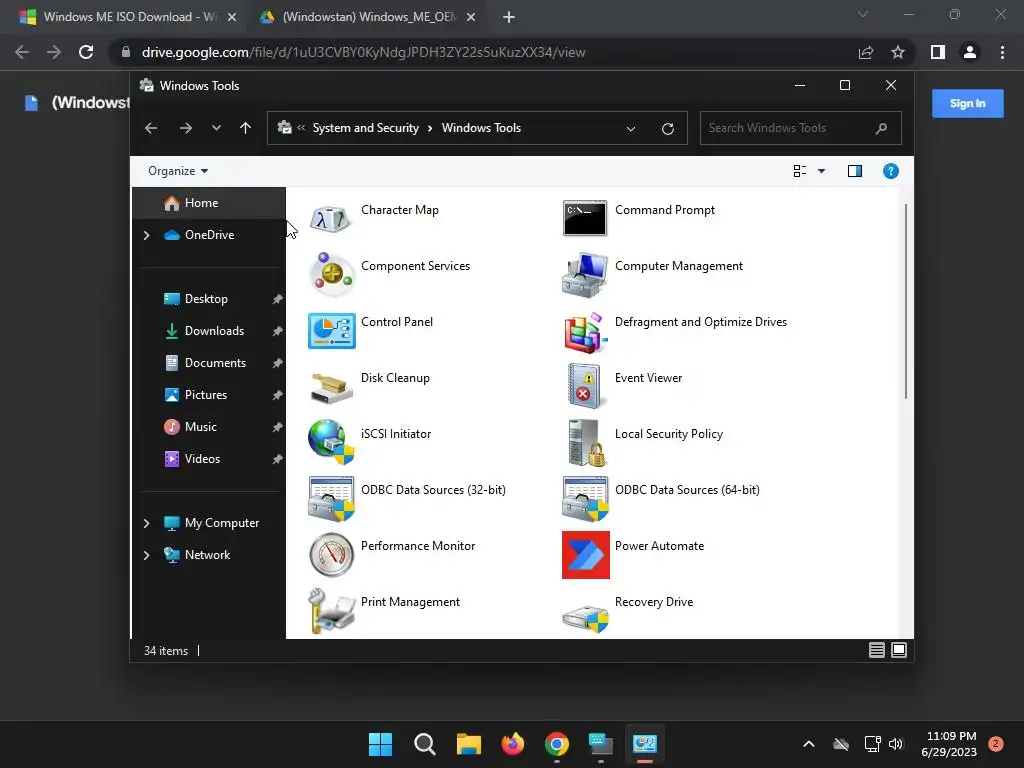Toggle the preview pane button
The image size is (1024, 768).
pyautogui.click(x=854, y=171)
